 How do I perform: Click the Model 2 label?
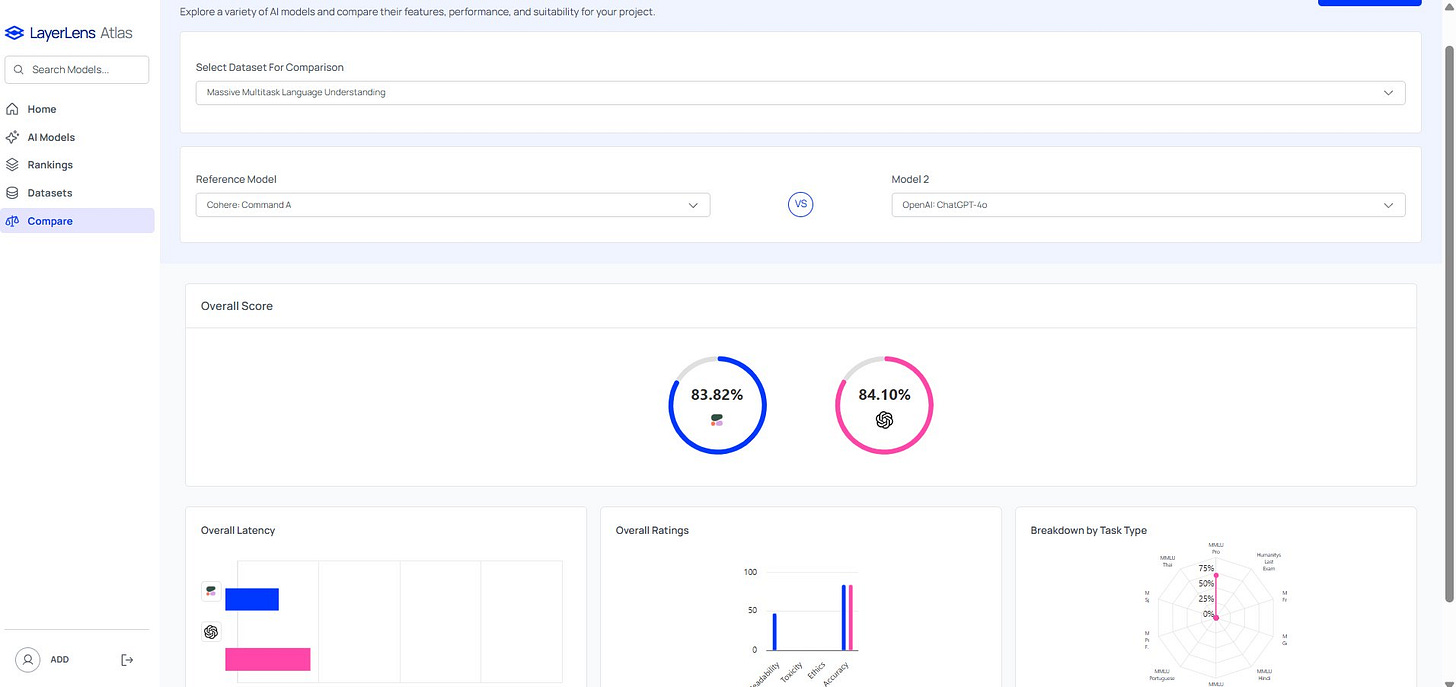[x=910, y=179]
